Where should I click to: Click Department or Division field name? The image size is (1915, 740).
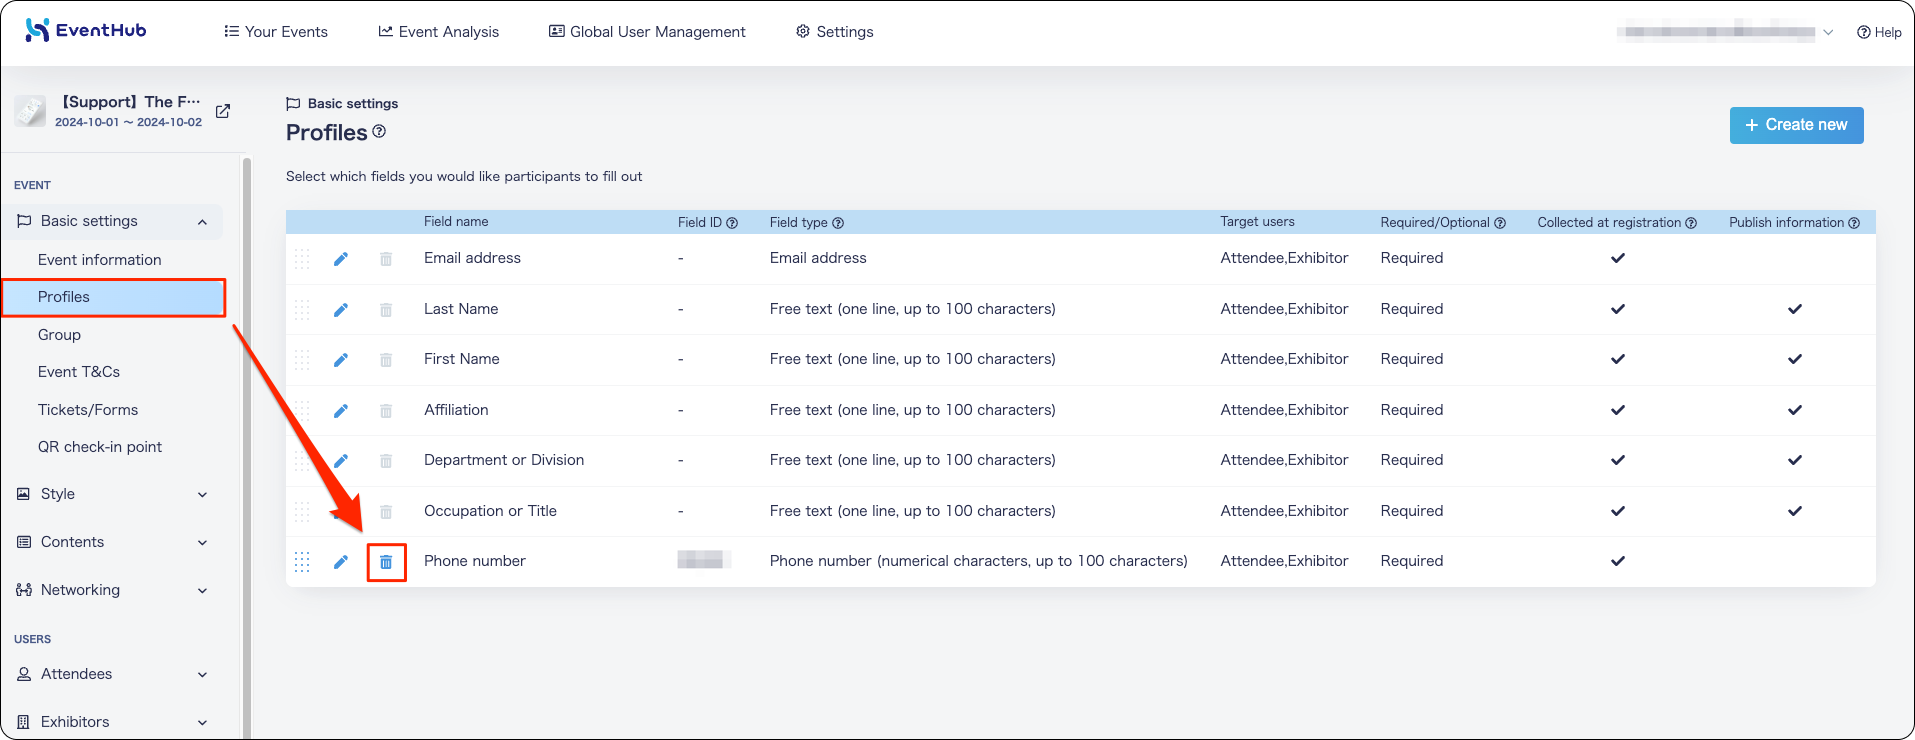(504, 460)
